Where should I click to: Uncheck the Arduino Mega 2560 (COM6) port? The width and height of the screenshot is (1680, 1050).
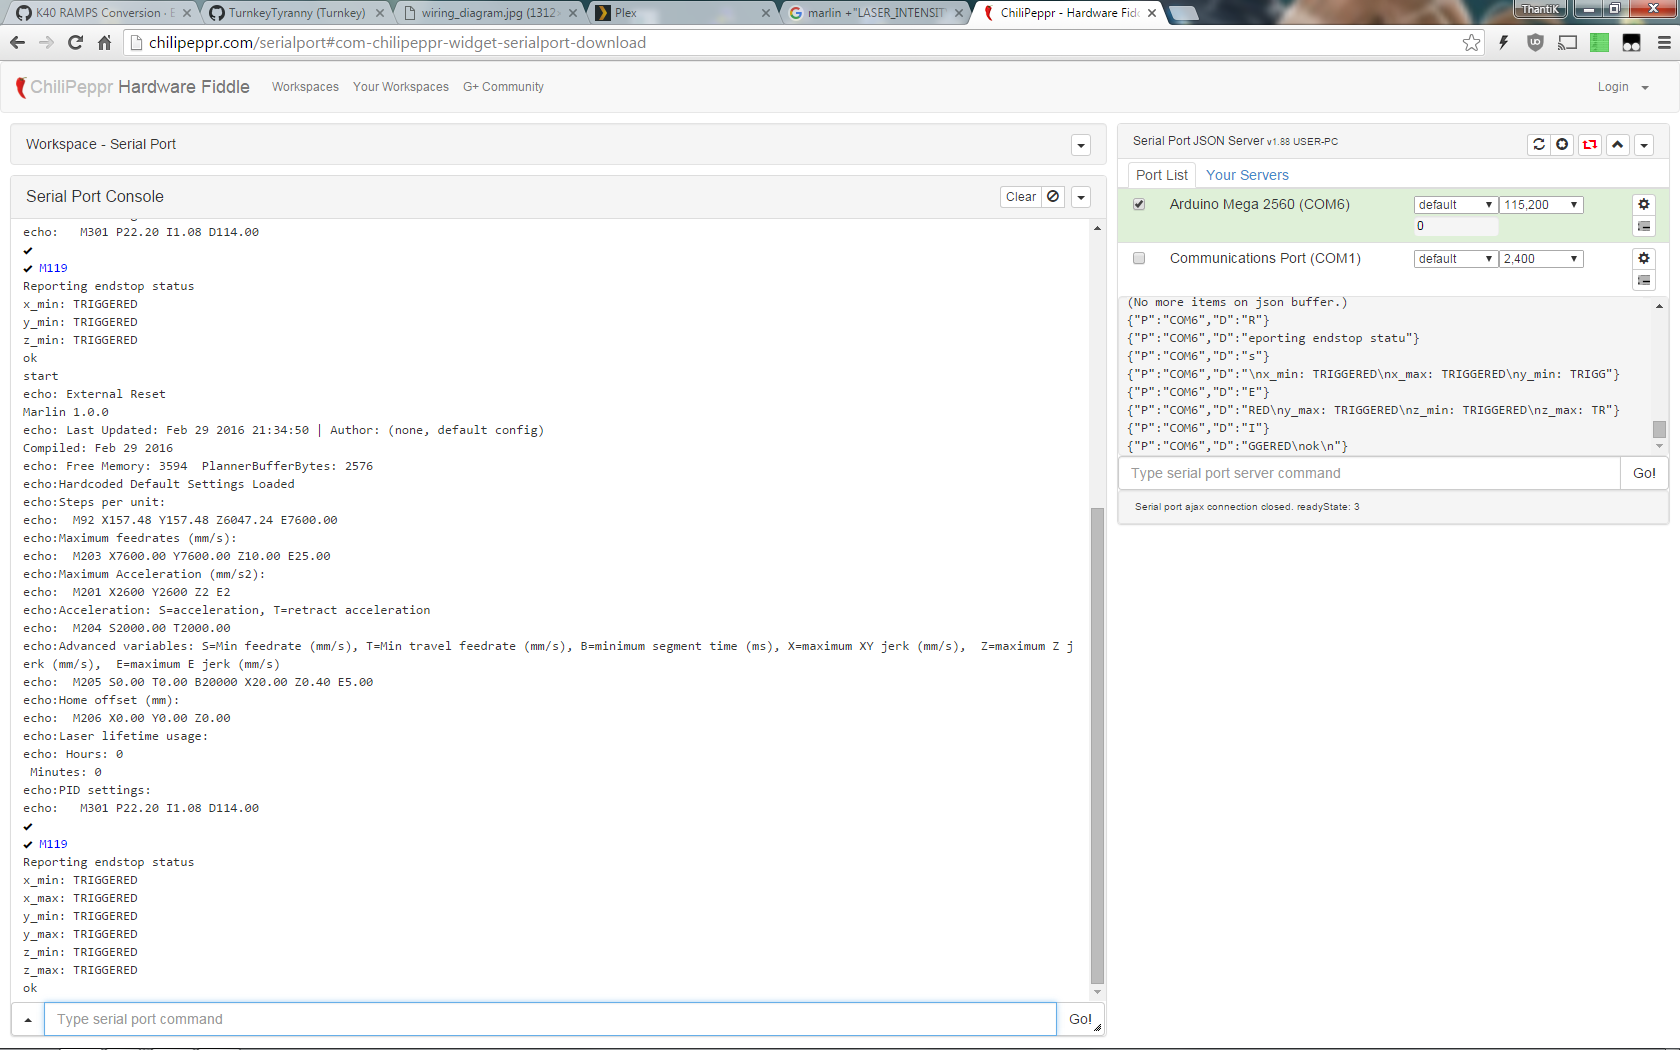pyautogui.click(x=1139, y=204)
